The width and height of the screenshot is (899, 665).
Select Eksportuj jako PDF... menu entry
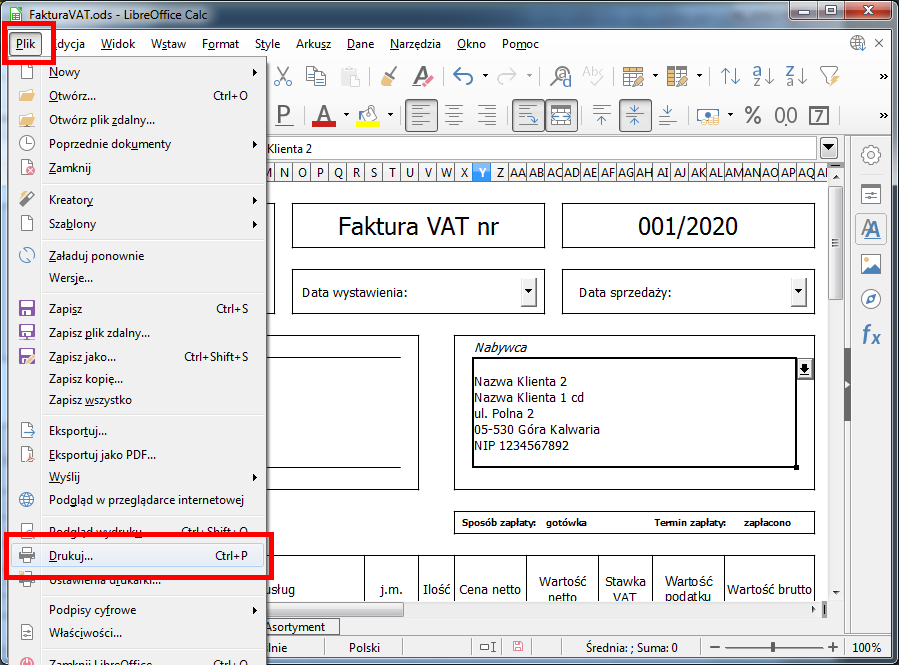(x=102, y=454)
